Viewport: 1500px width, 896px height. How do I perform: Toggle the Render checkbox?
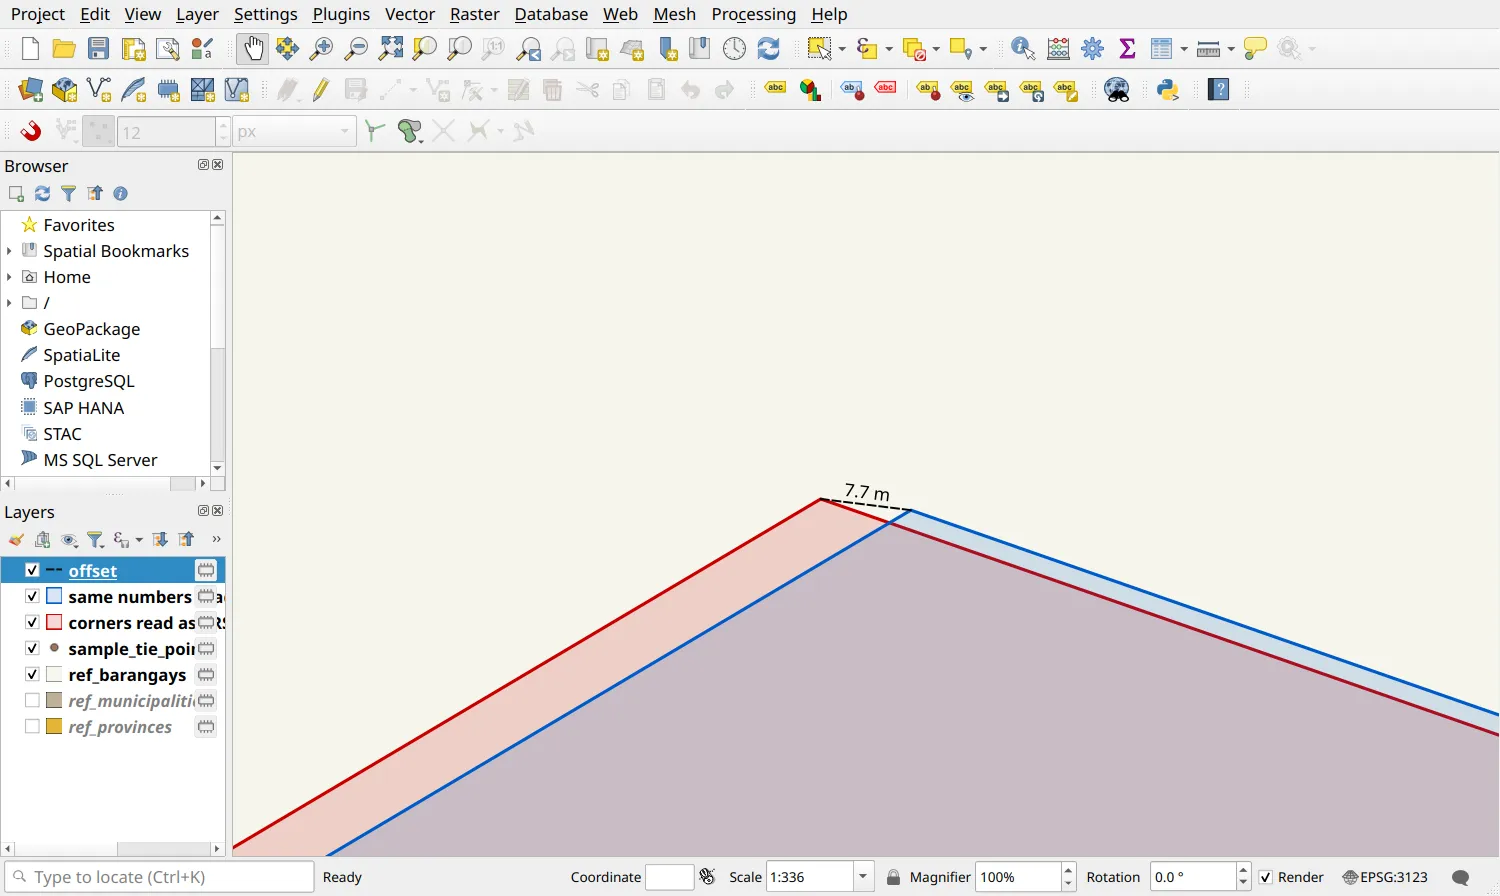(1266, 877)
